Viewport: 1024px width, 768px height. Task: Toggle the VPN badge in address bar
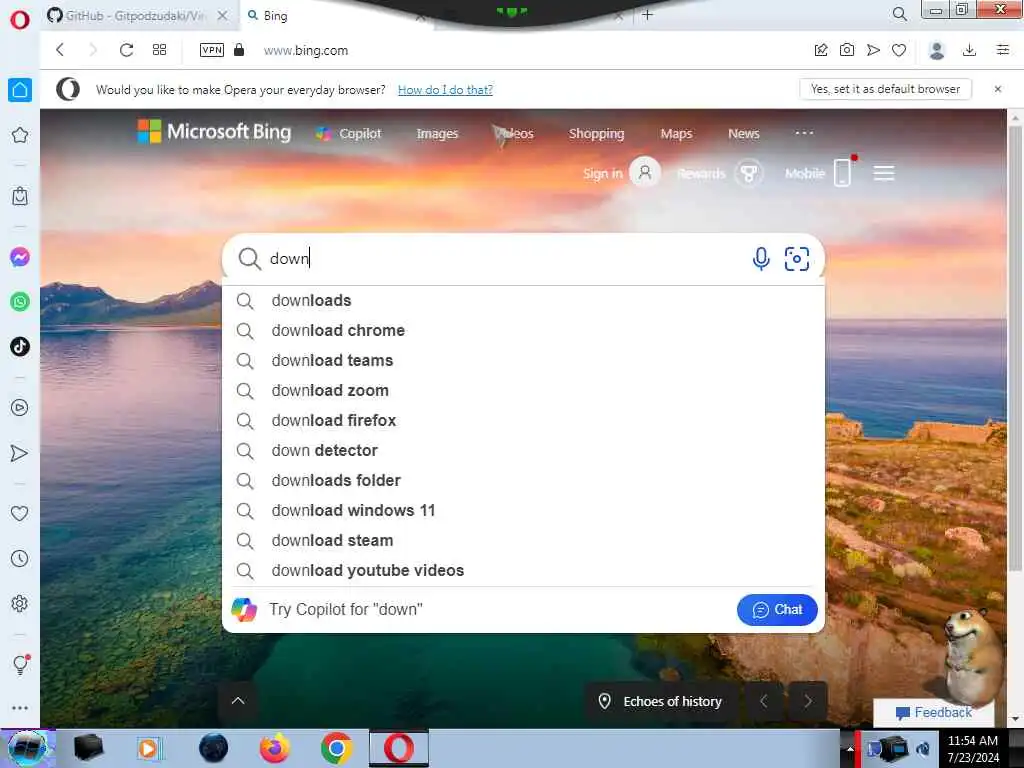pyautogui.click(x=212, y=50)
